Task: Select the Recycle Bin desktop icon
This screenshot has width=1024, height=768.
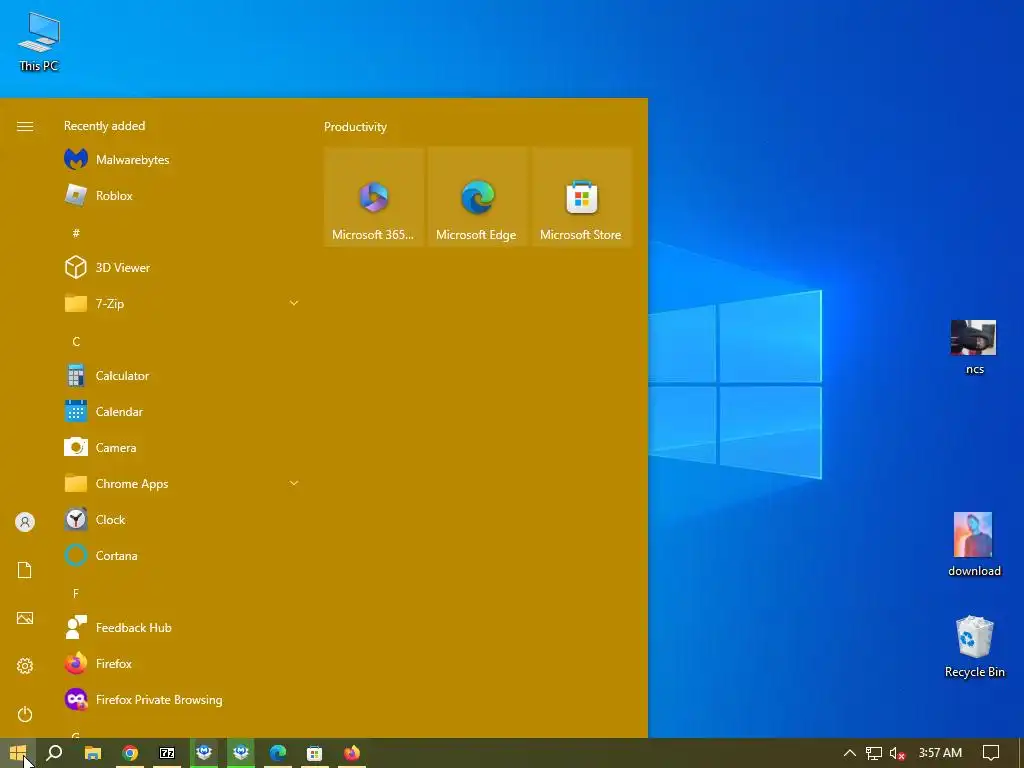Action: pyautogui.click(x=974, y=647)
